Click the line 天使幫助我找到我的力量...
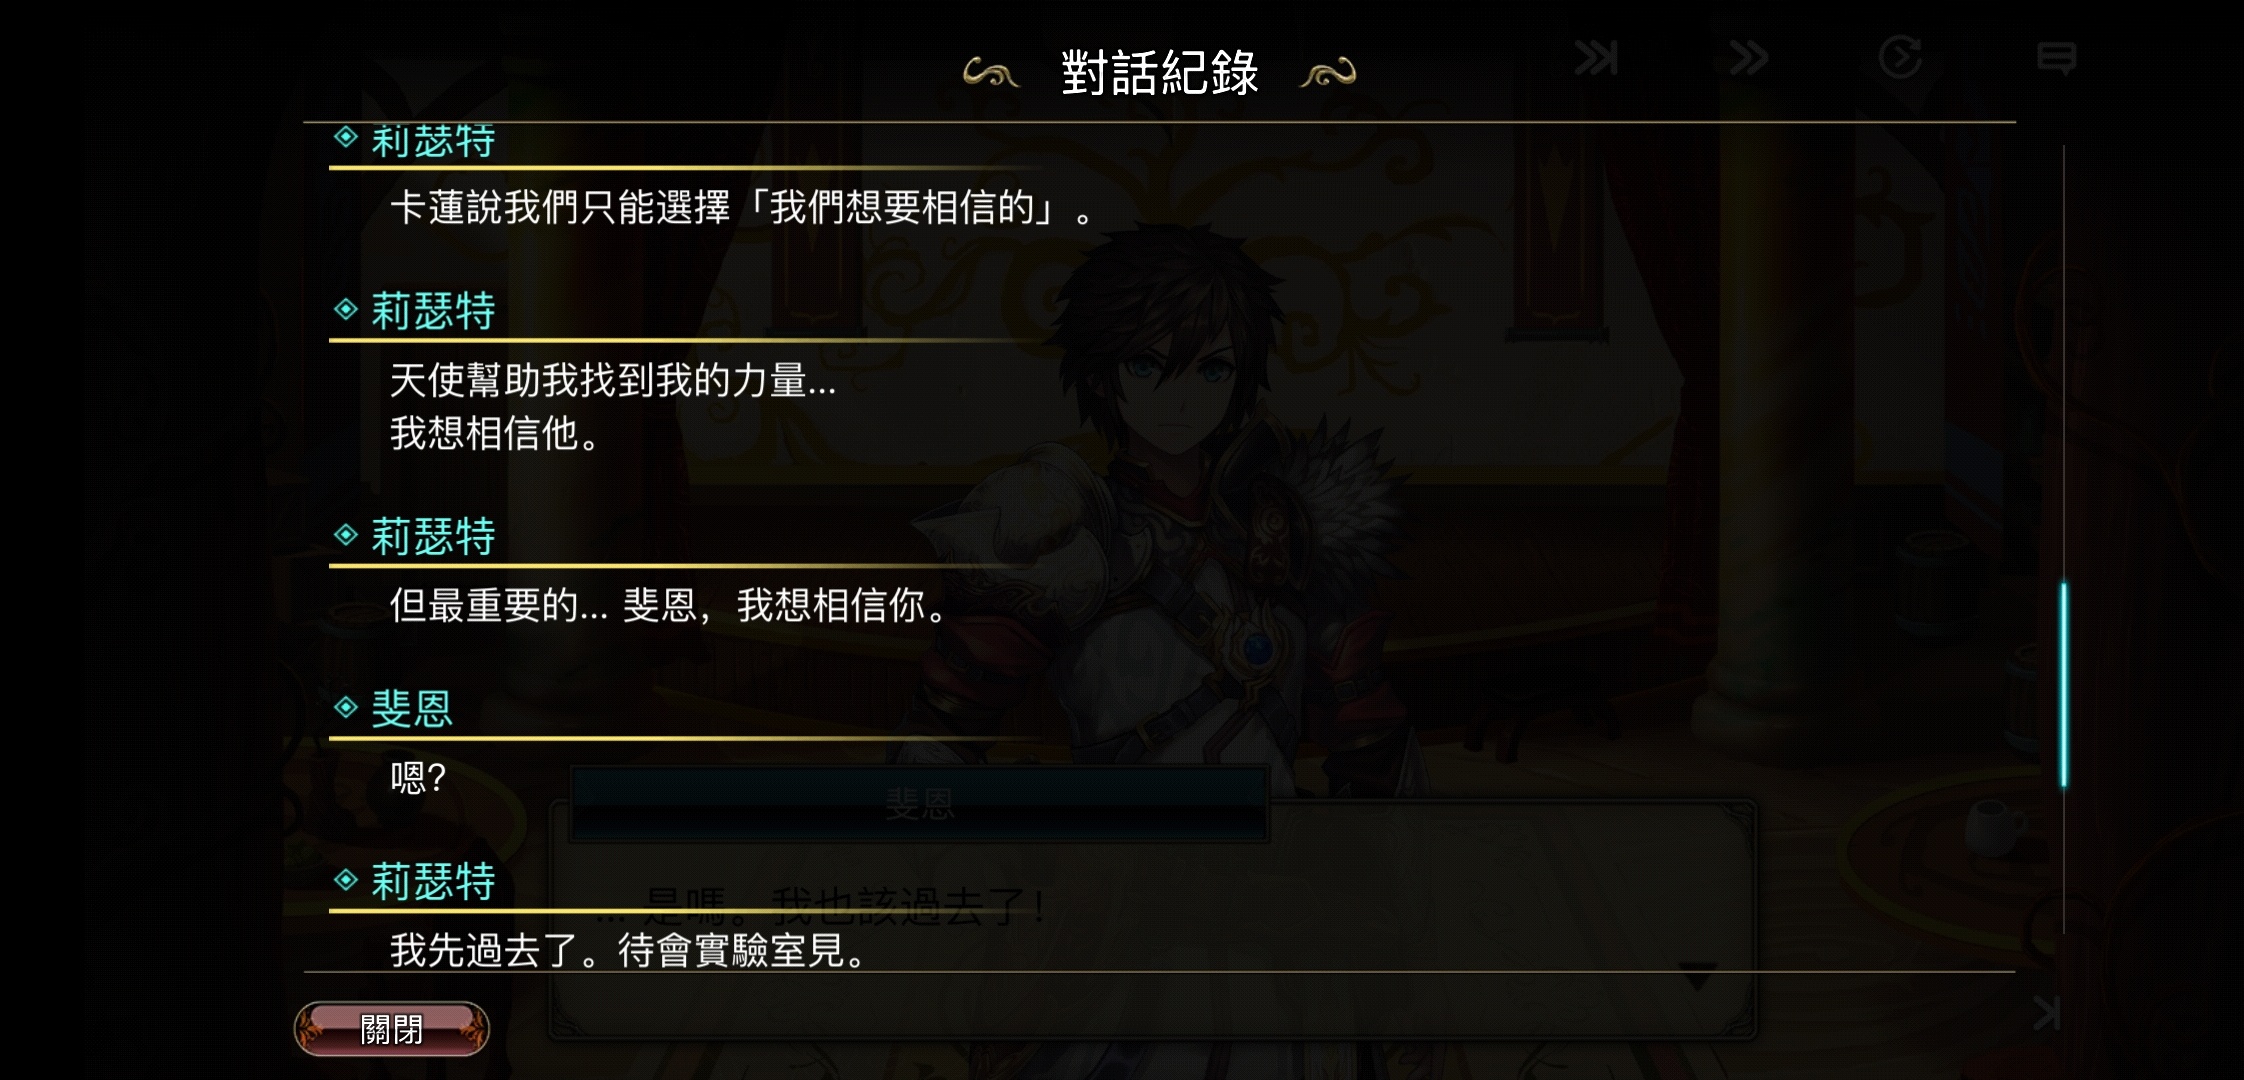 612,380
